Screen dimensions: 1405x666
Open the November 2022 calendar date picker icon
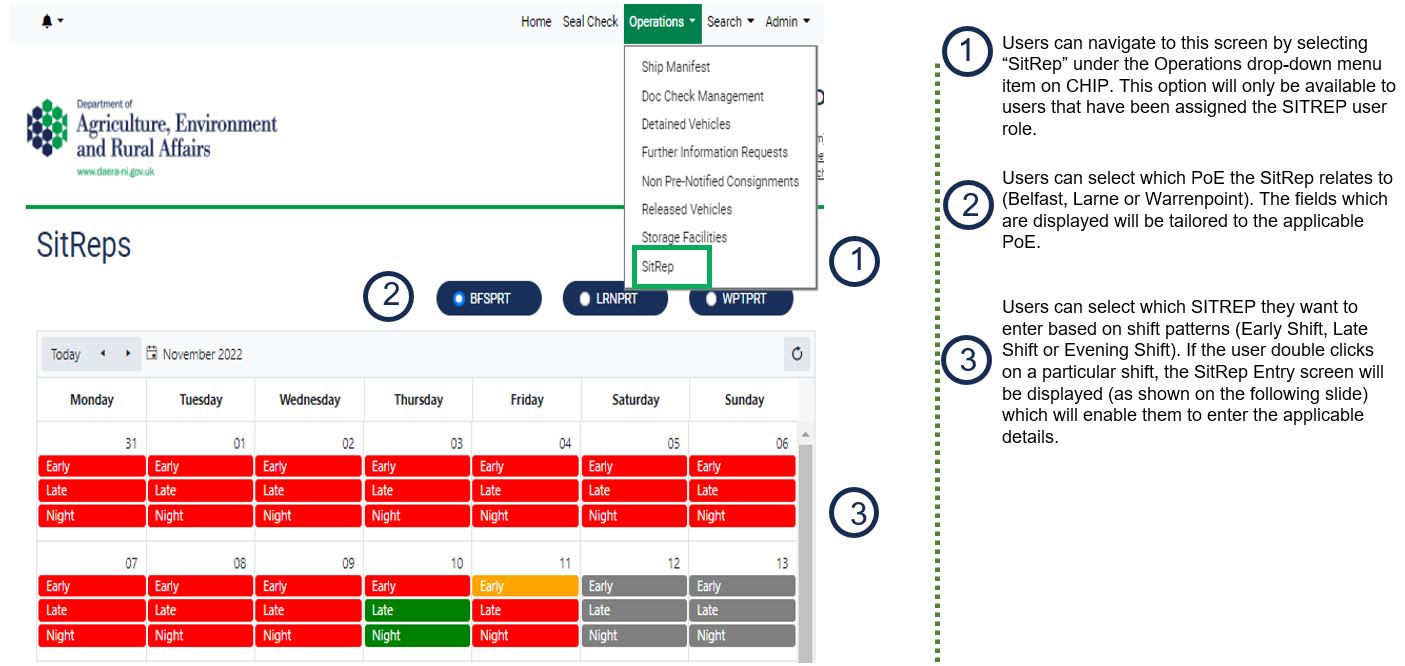pos(152,354)
